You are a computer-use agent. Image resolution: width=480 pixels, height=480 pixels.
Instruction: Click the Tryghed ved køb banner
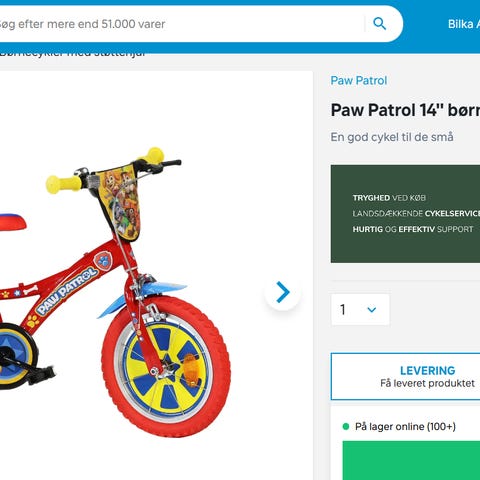(x=405, y=214)
